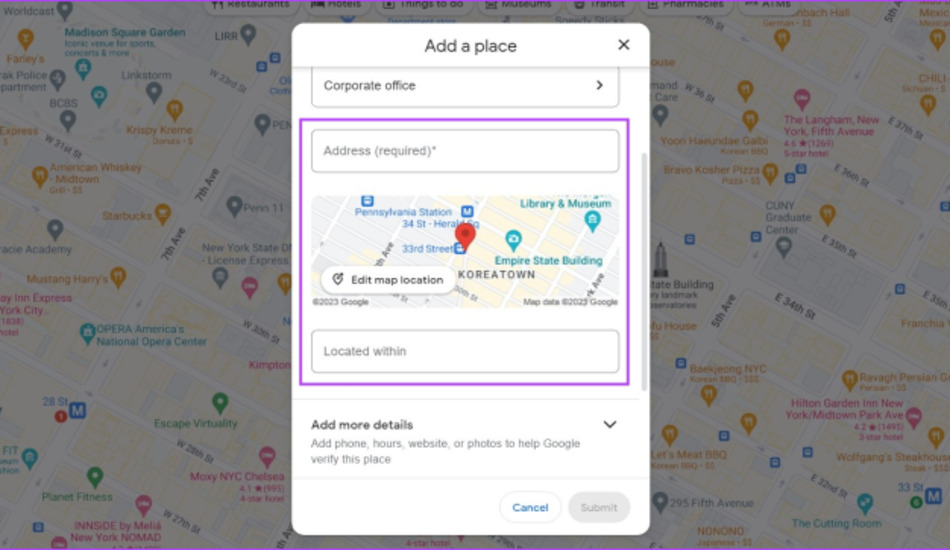Click the Located within field
The height and width of the screenshot is (550, 950).
coord(465,351)
